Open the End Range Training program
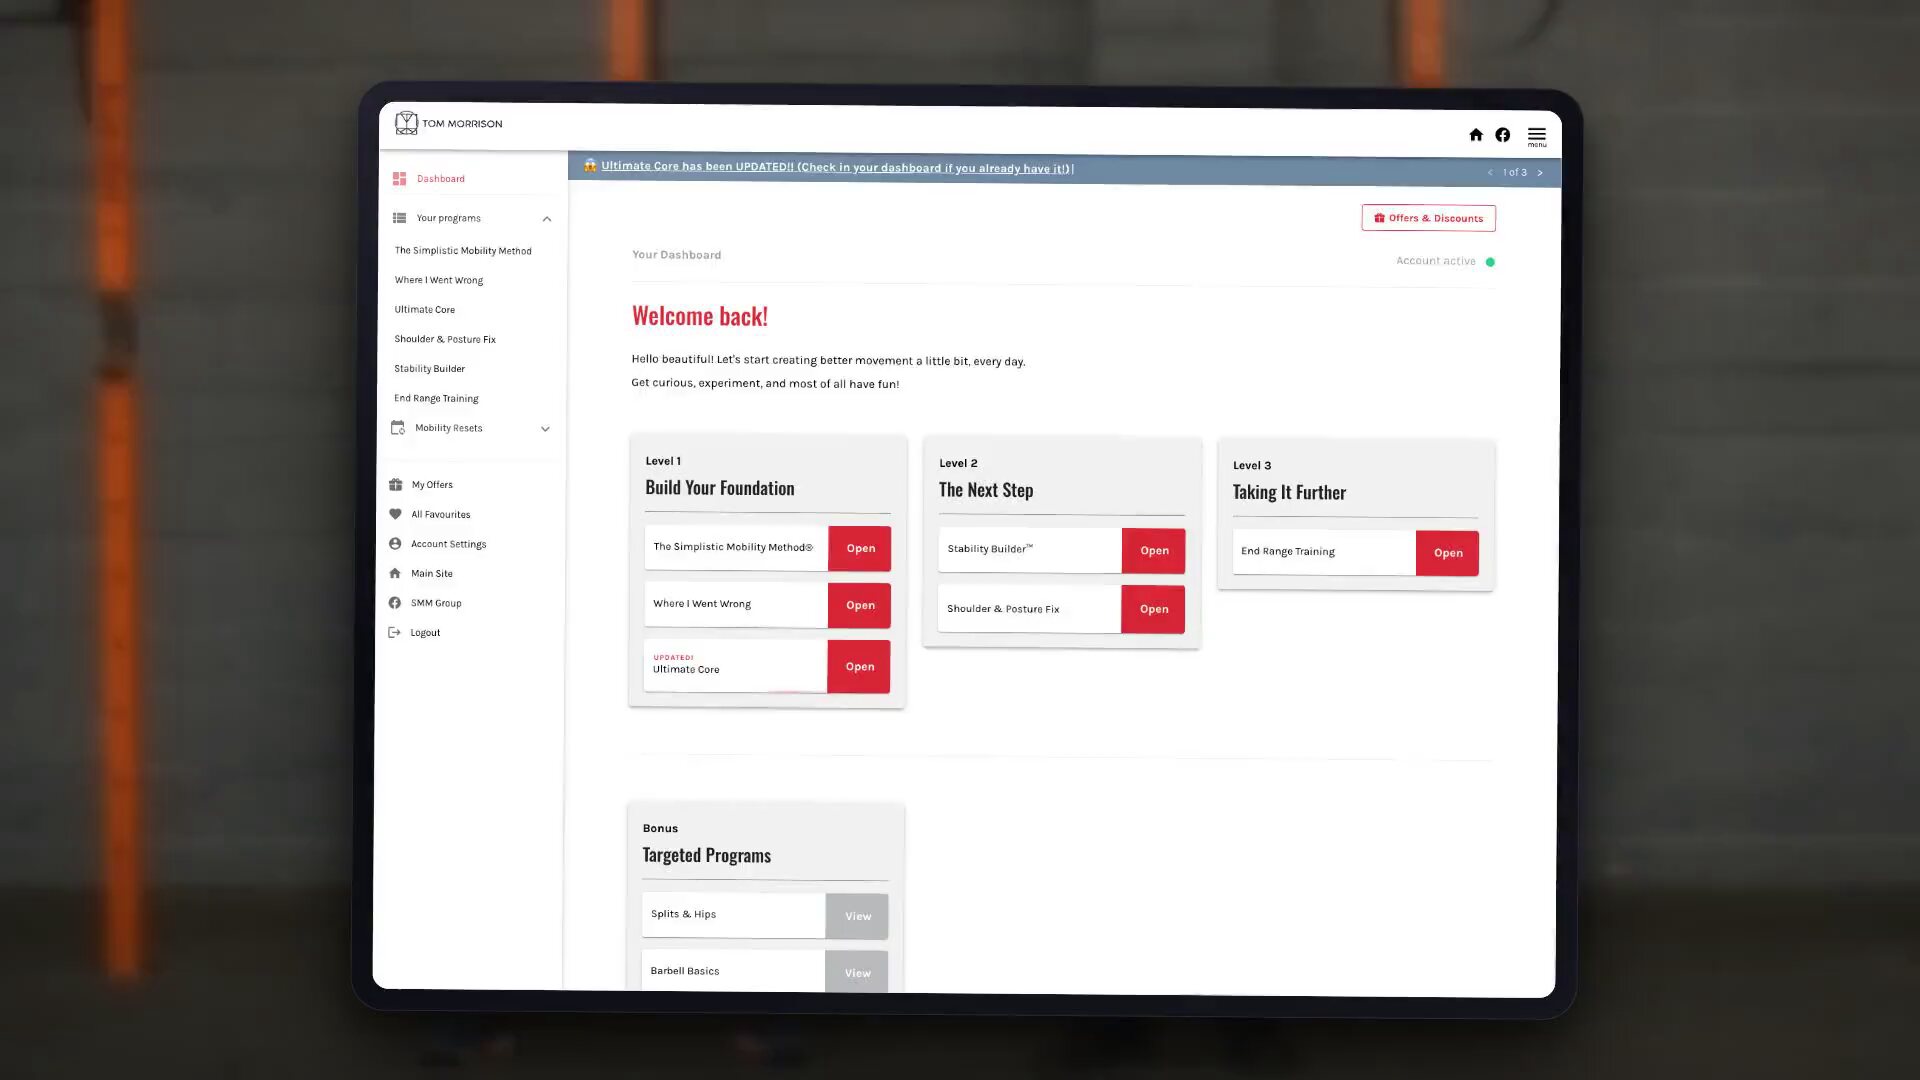 [1447, 553]
